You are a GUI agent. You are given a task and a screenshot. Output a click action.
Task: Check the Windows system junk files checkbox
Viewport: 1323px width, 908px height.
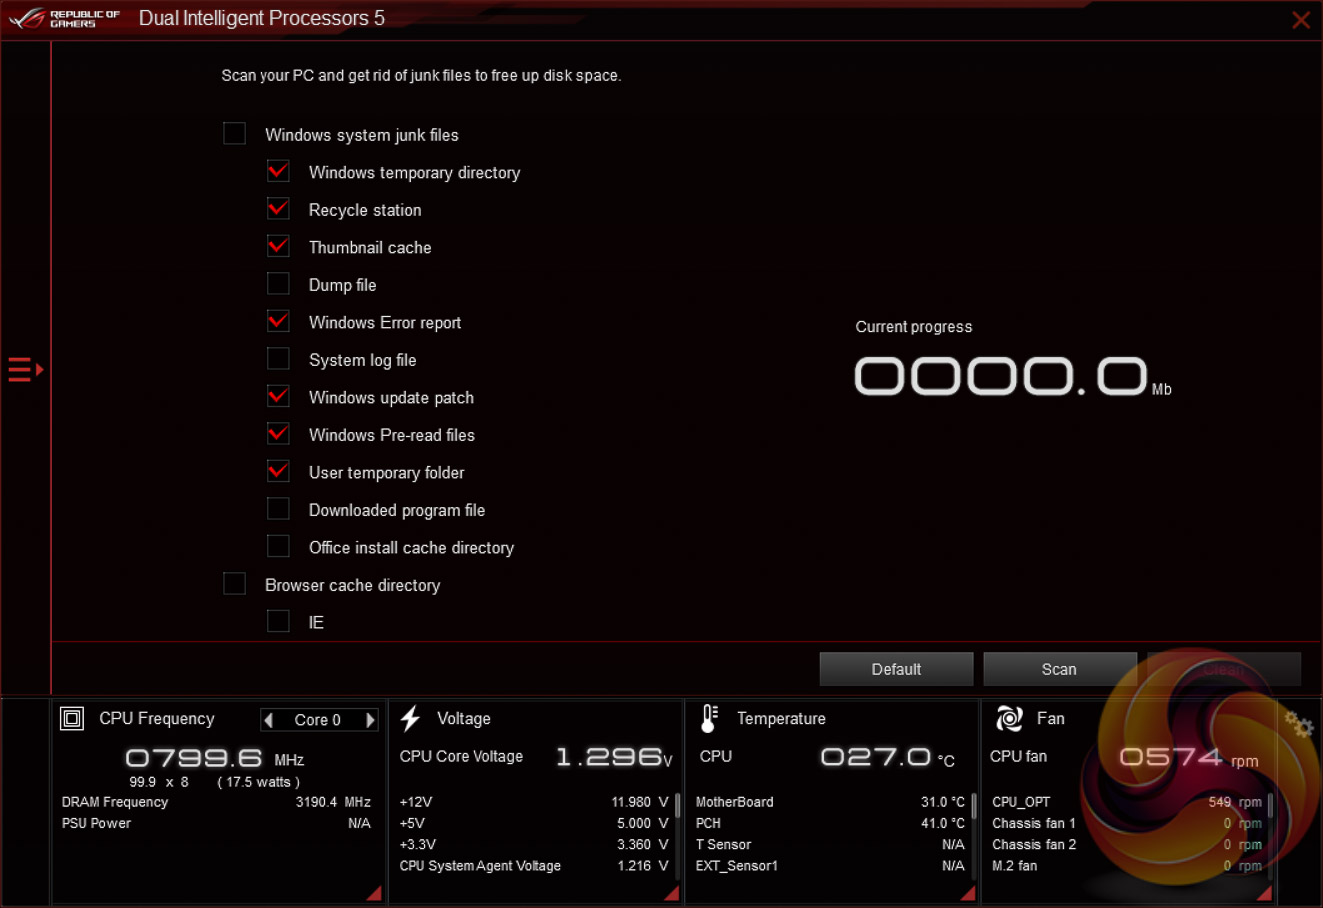[x=235, y=134]
